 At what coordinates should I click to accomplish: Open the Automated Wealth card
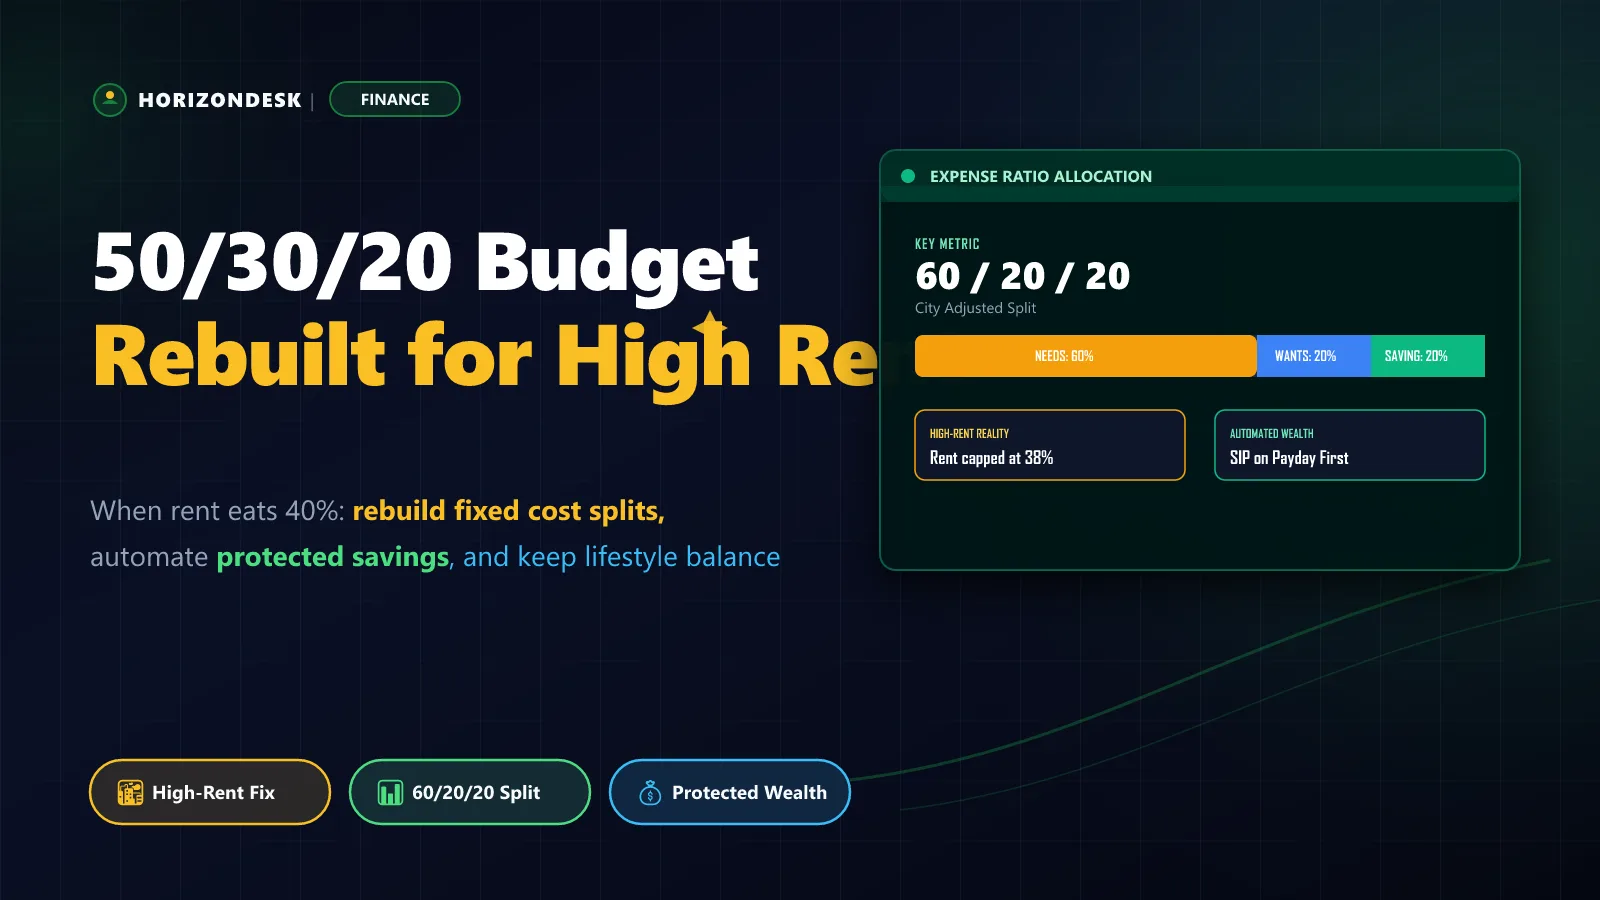pos(1350,445)
